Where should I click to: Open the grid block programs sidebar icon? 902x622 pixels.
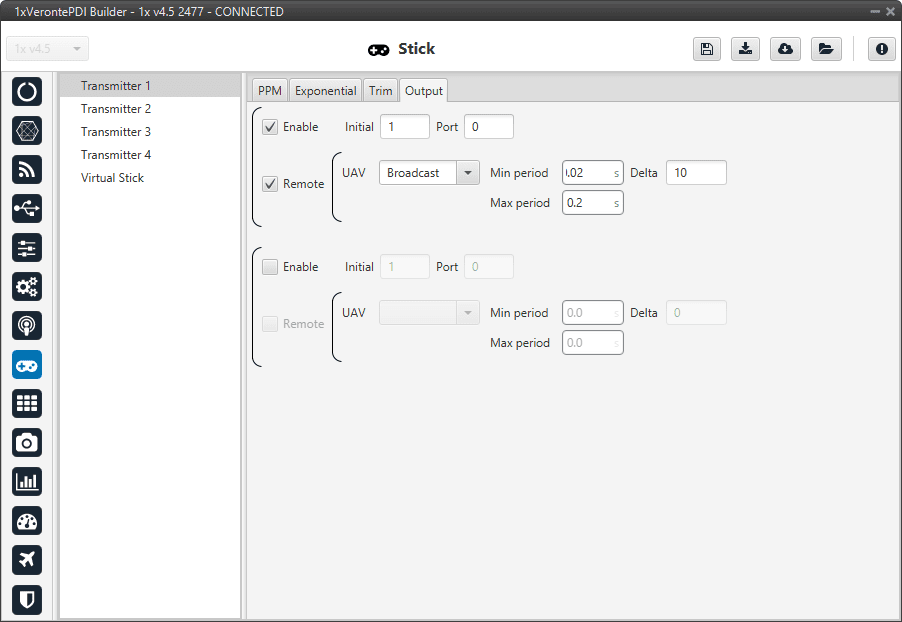coord(27,403)
